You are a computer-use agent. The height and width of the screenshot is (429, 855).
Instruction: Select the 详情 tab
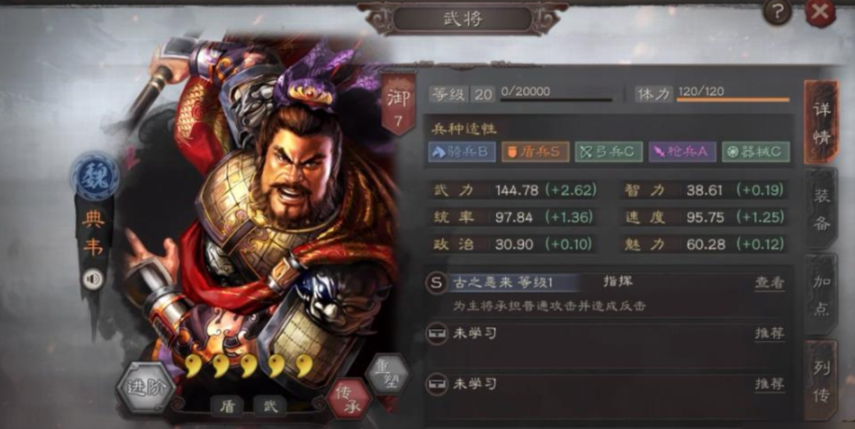[821, 122]
